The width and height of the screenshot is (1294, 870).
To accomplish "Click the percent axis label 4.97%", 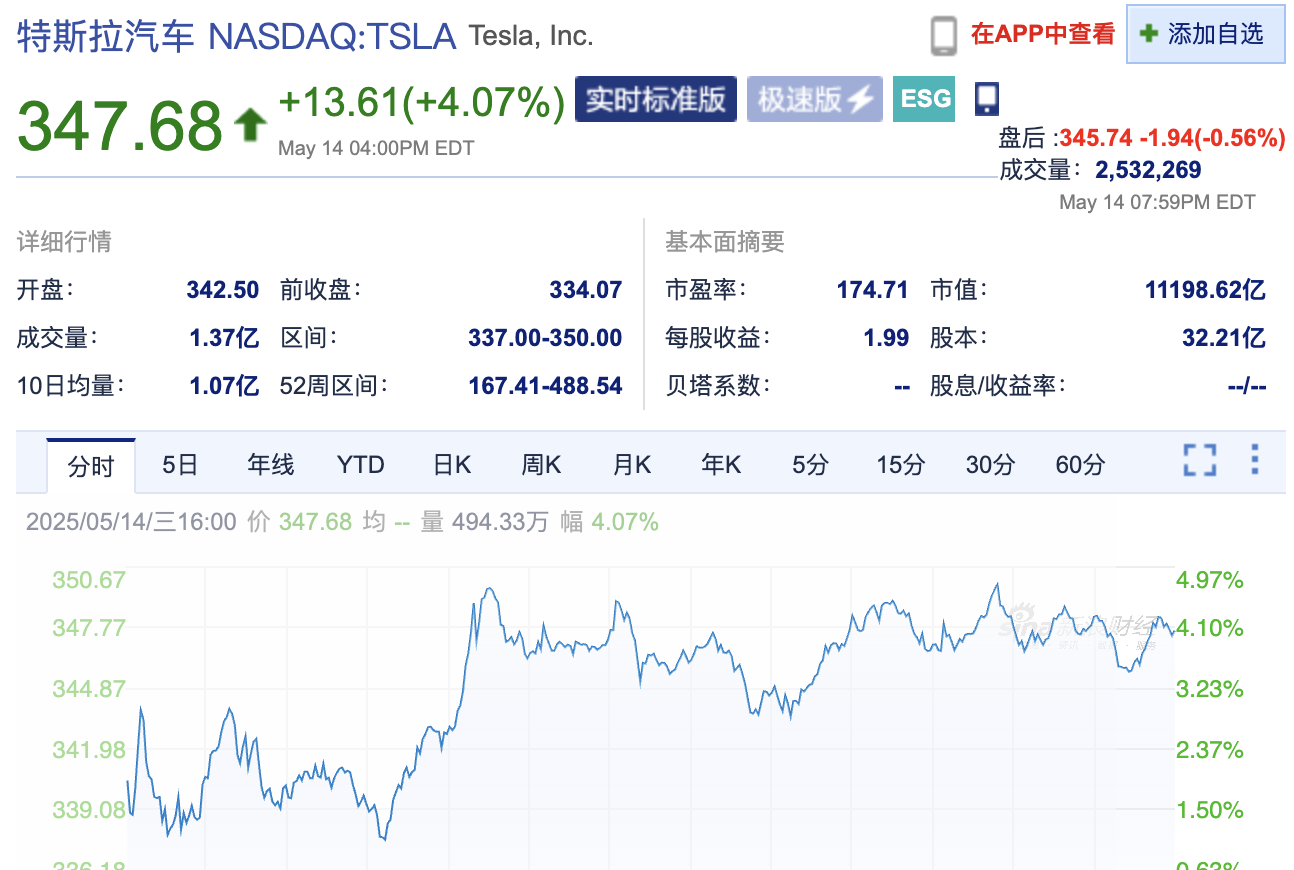I will coord(1212,580).
